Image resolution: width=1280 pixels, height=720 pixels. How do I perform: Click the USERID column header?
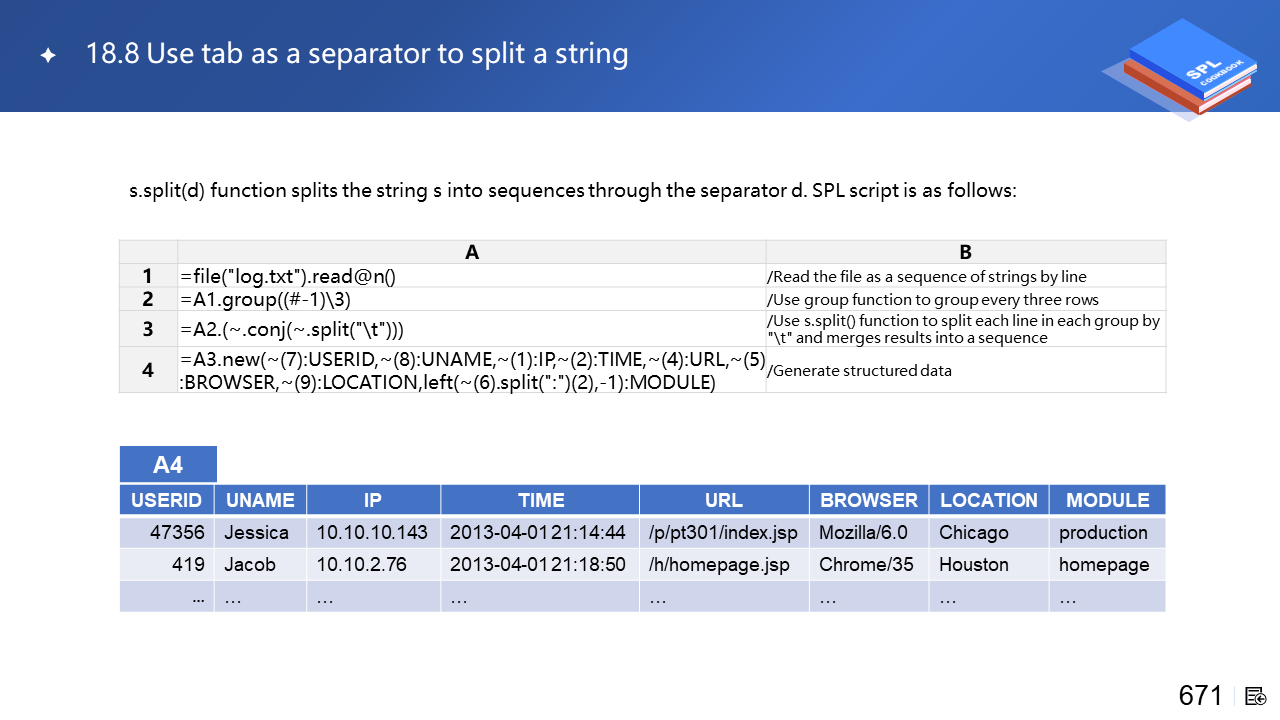[x=167, y=500]
